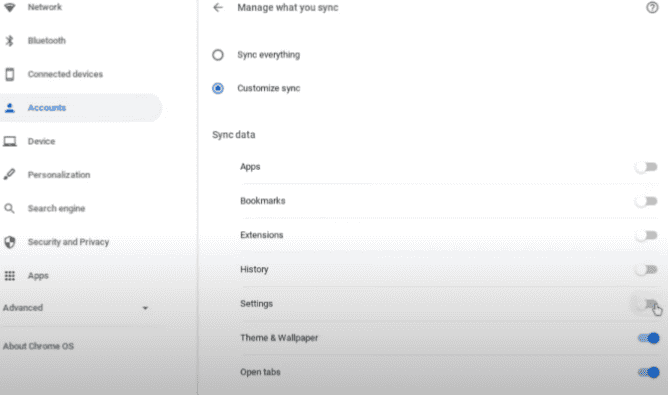The height and width of the screenshot is (395, 668).
Task: Click the 'Sync data' heading
Action: point(233,135)
